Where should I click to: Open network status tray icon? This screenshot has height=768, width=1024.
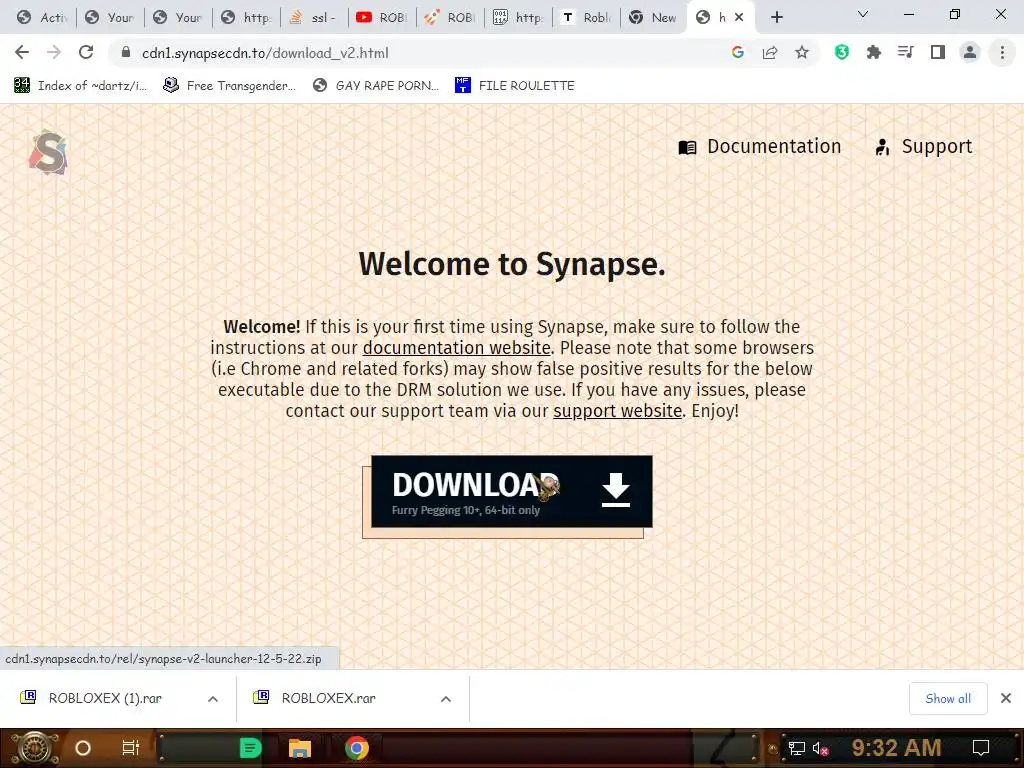797,748
